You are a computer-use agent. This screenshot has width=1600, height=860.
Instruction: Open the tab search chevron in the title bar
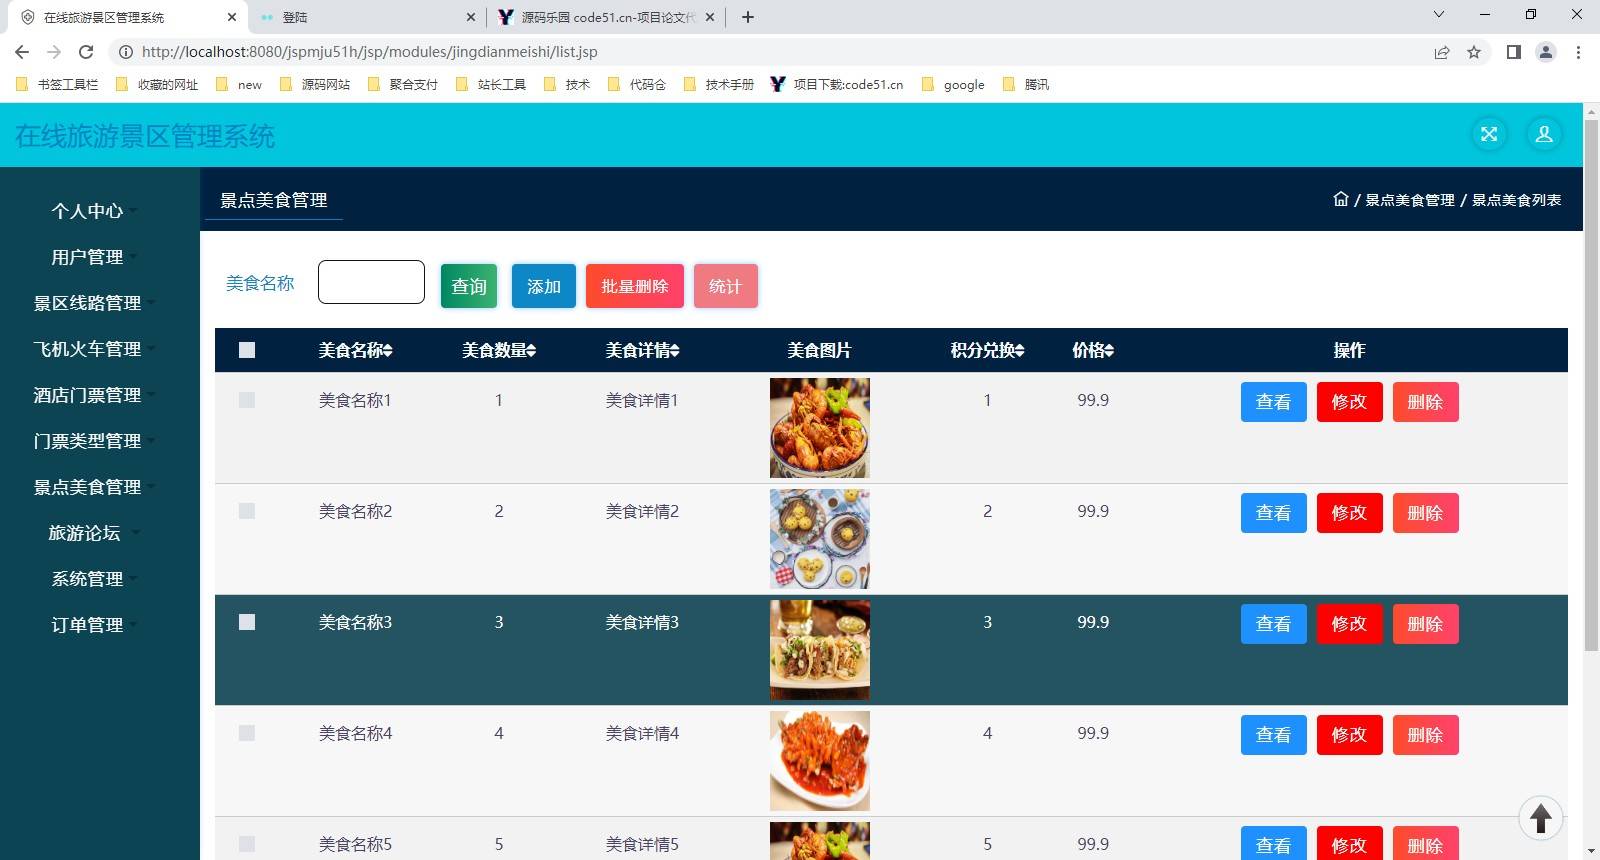pos(1439,15)
